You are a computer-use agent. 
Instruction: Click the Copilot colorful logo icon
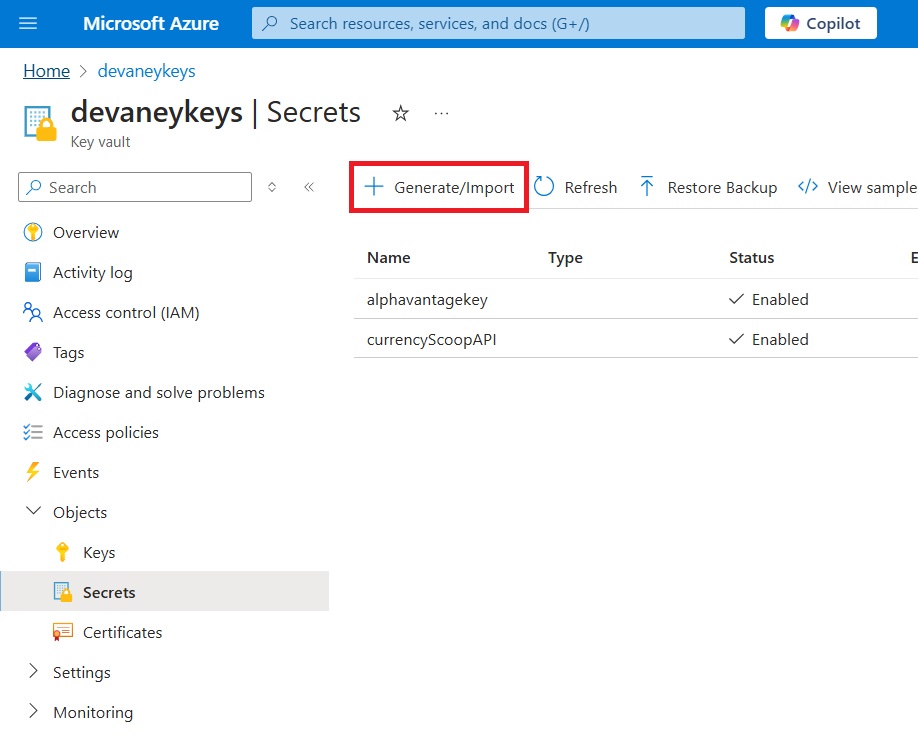(x=789, y=23)
